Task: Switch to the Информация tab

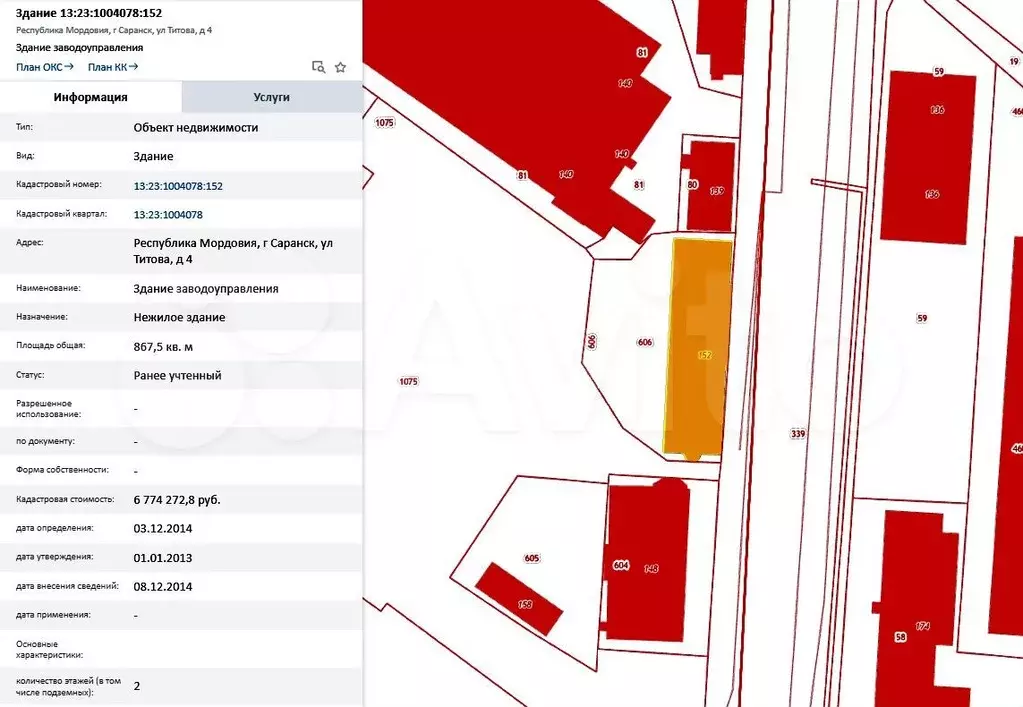Action: (91, 97)
